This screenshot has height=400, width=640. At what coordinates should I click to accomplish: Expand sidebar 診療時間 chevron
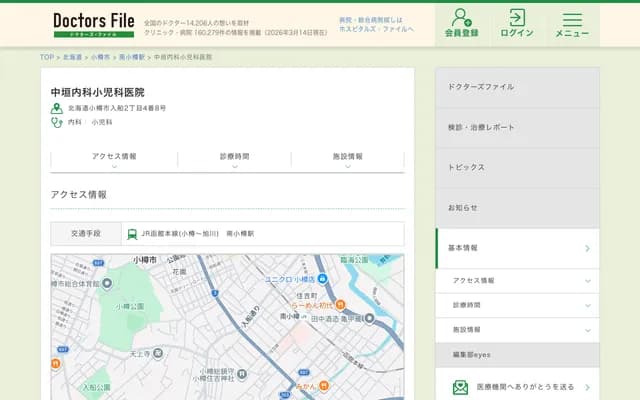tap(587, 305)
